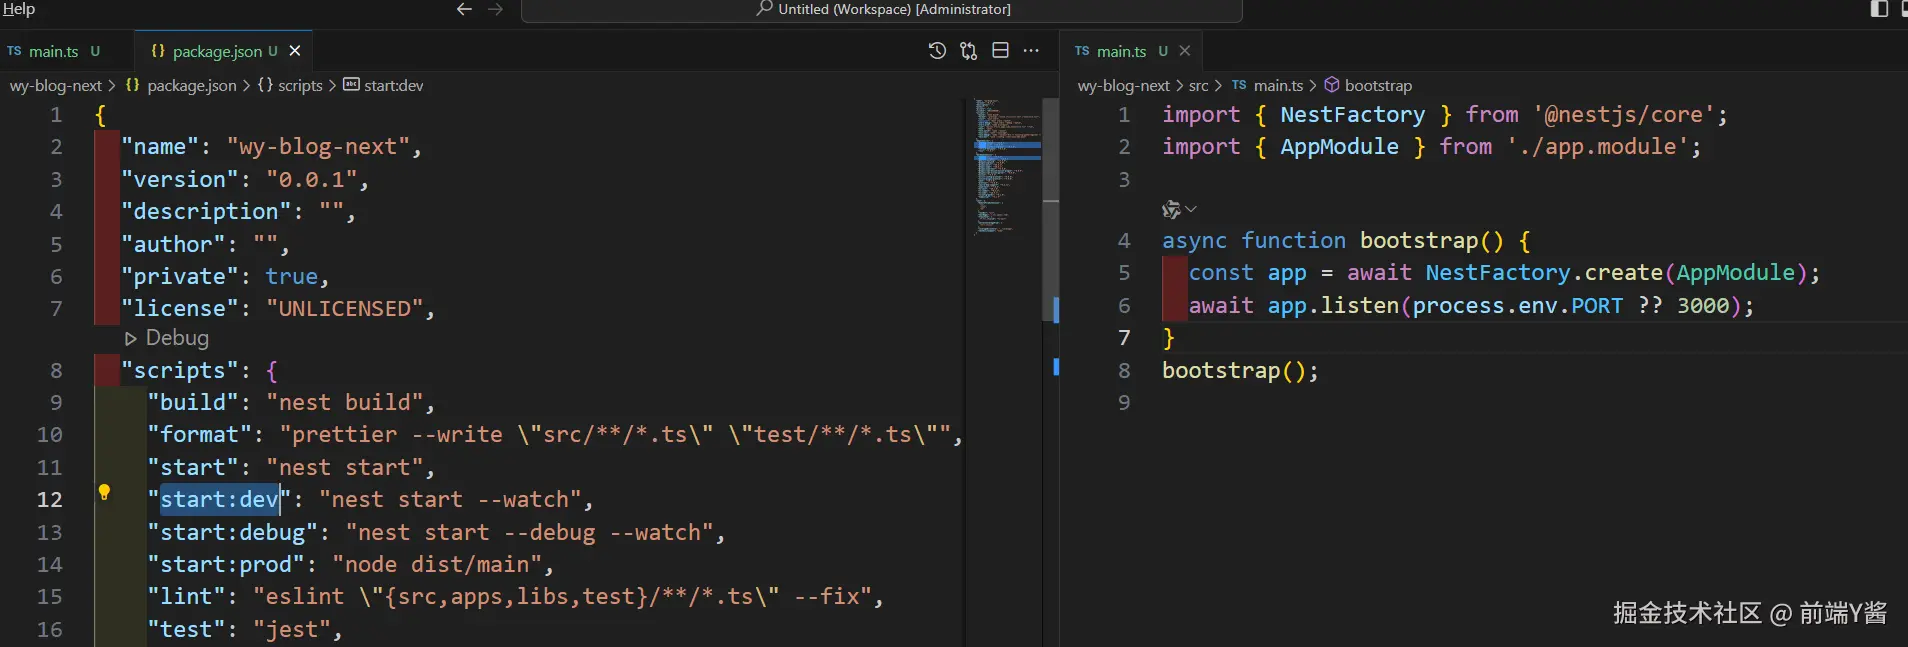The width and height of the screenshot is (1908, 647).
Task: Close main.ts tab in the right editor group
Action: [1185, 51]
